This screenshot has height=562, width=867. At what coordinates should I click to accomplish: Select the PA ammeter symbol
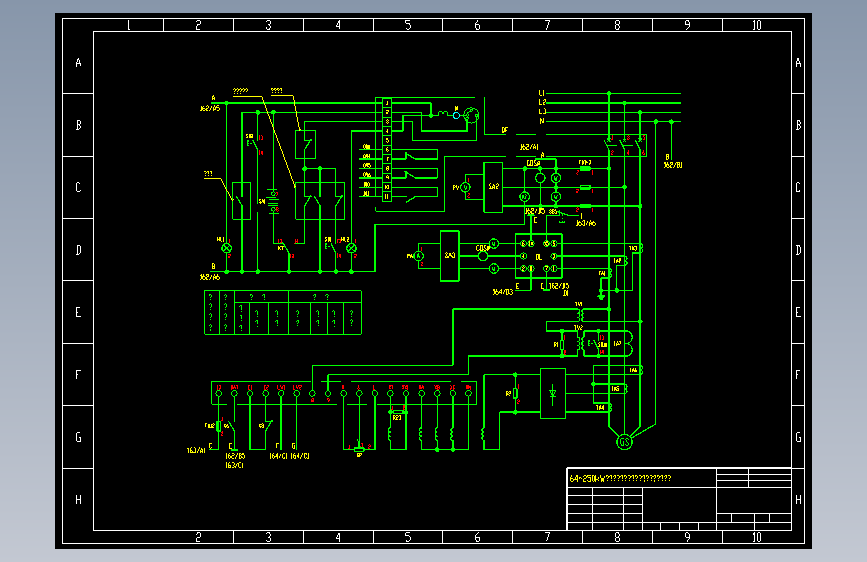(x=419, y=256)
